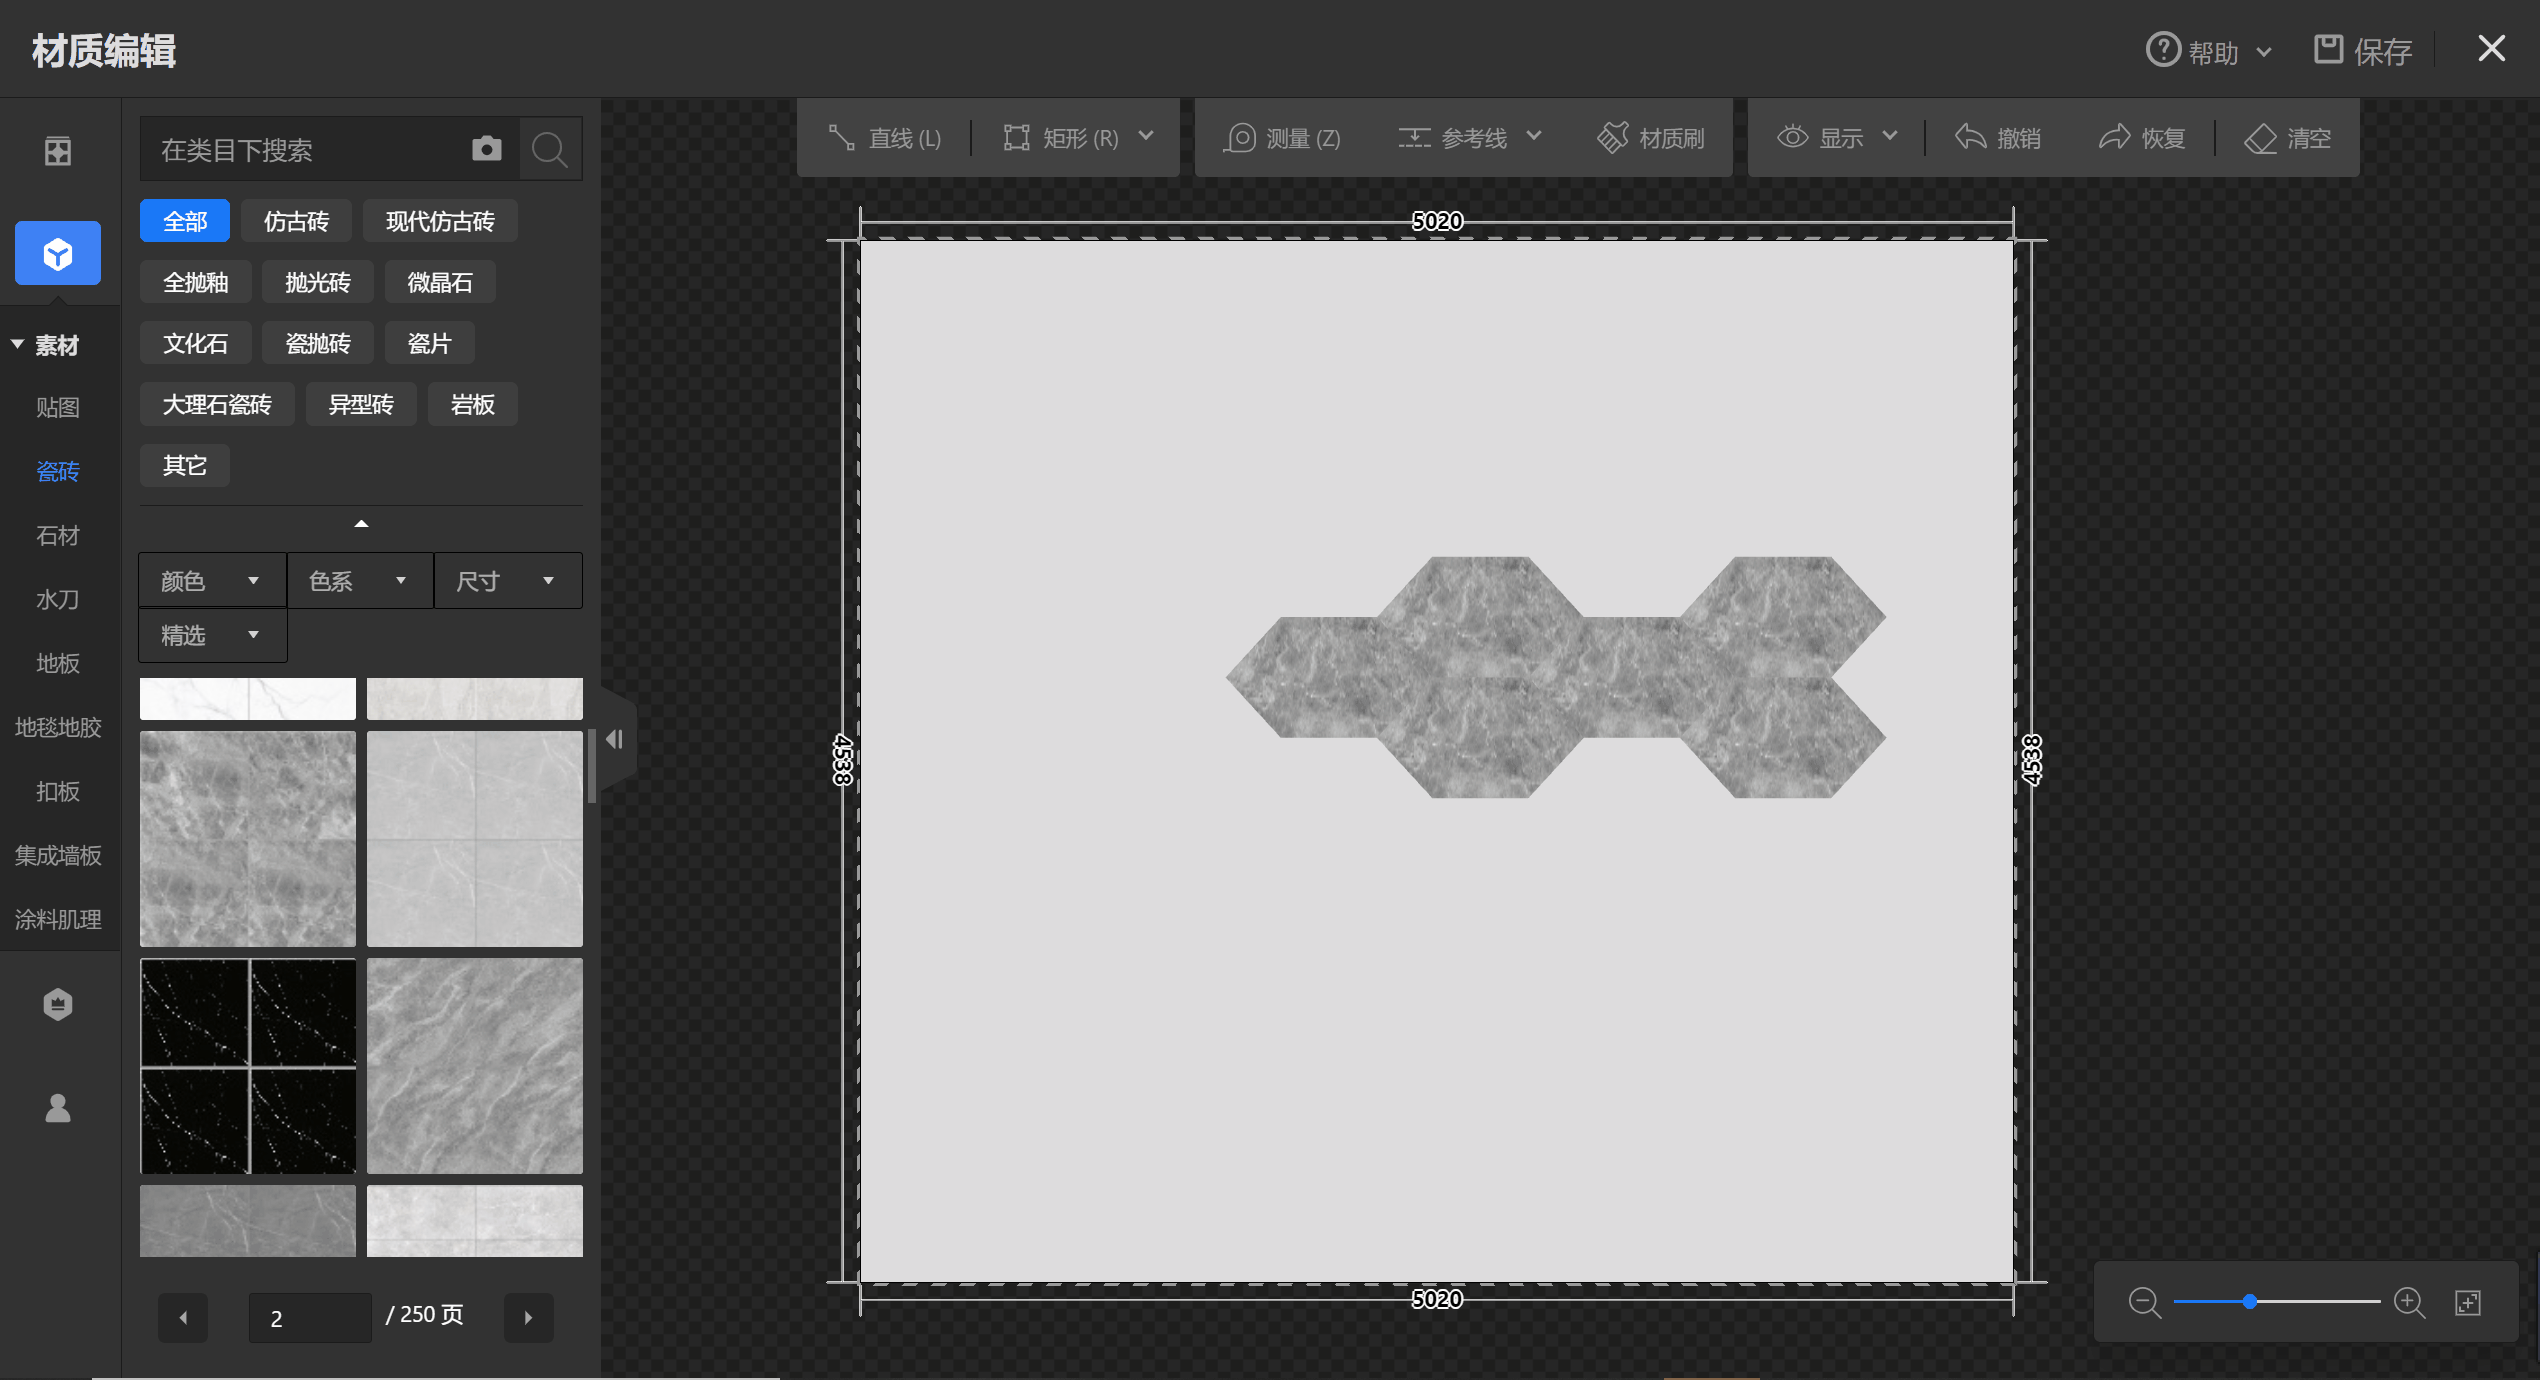The width and height of the screenshot is (2540, 1380).
Task: Select the line drawing tool (直线)
Action: point(885,138)
